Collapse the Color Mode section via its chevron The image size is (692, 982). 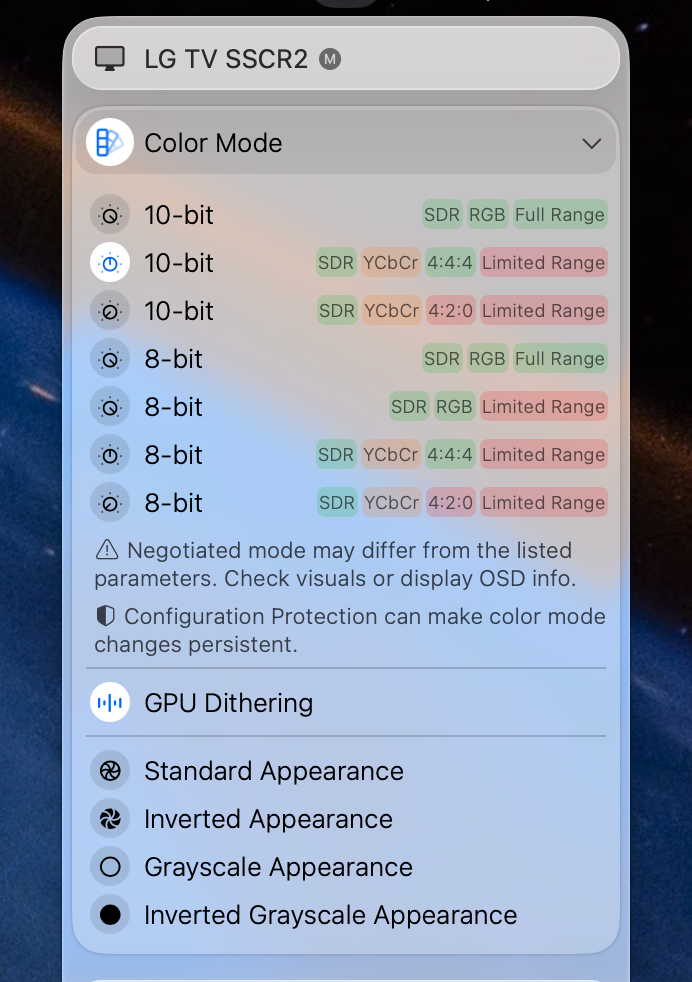(x=591, y=142)
